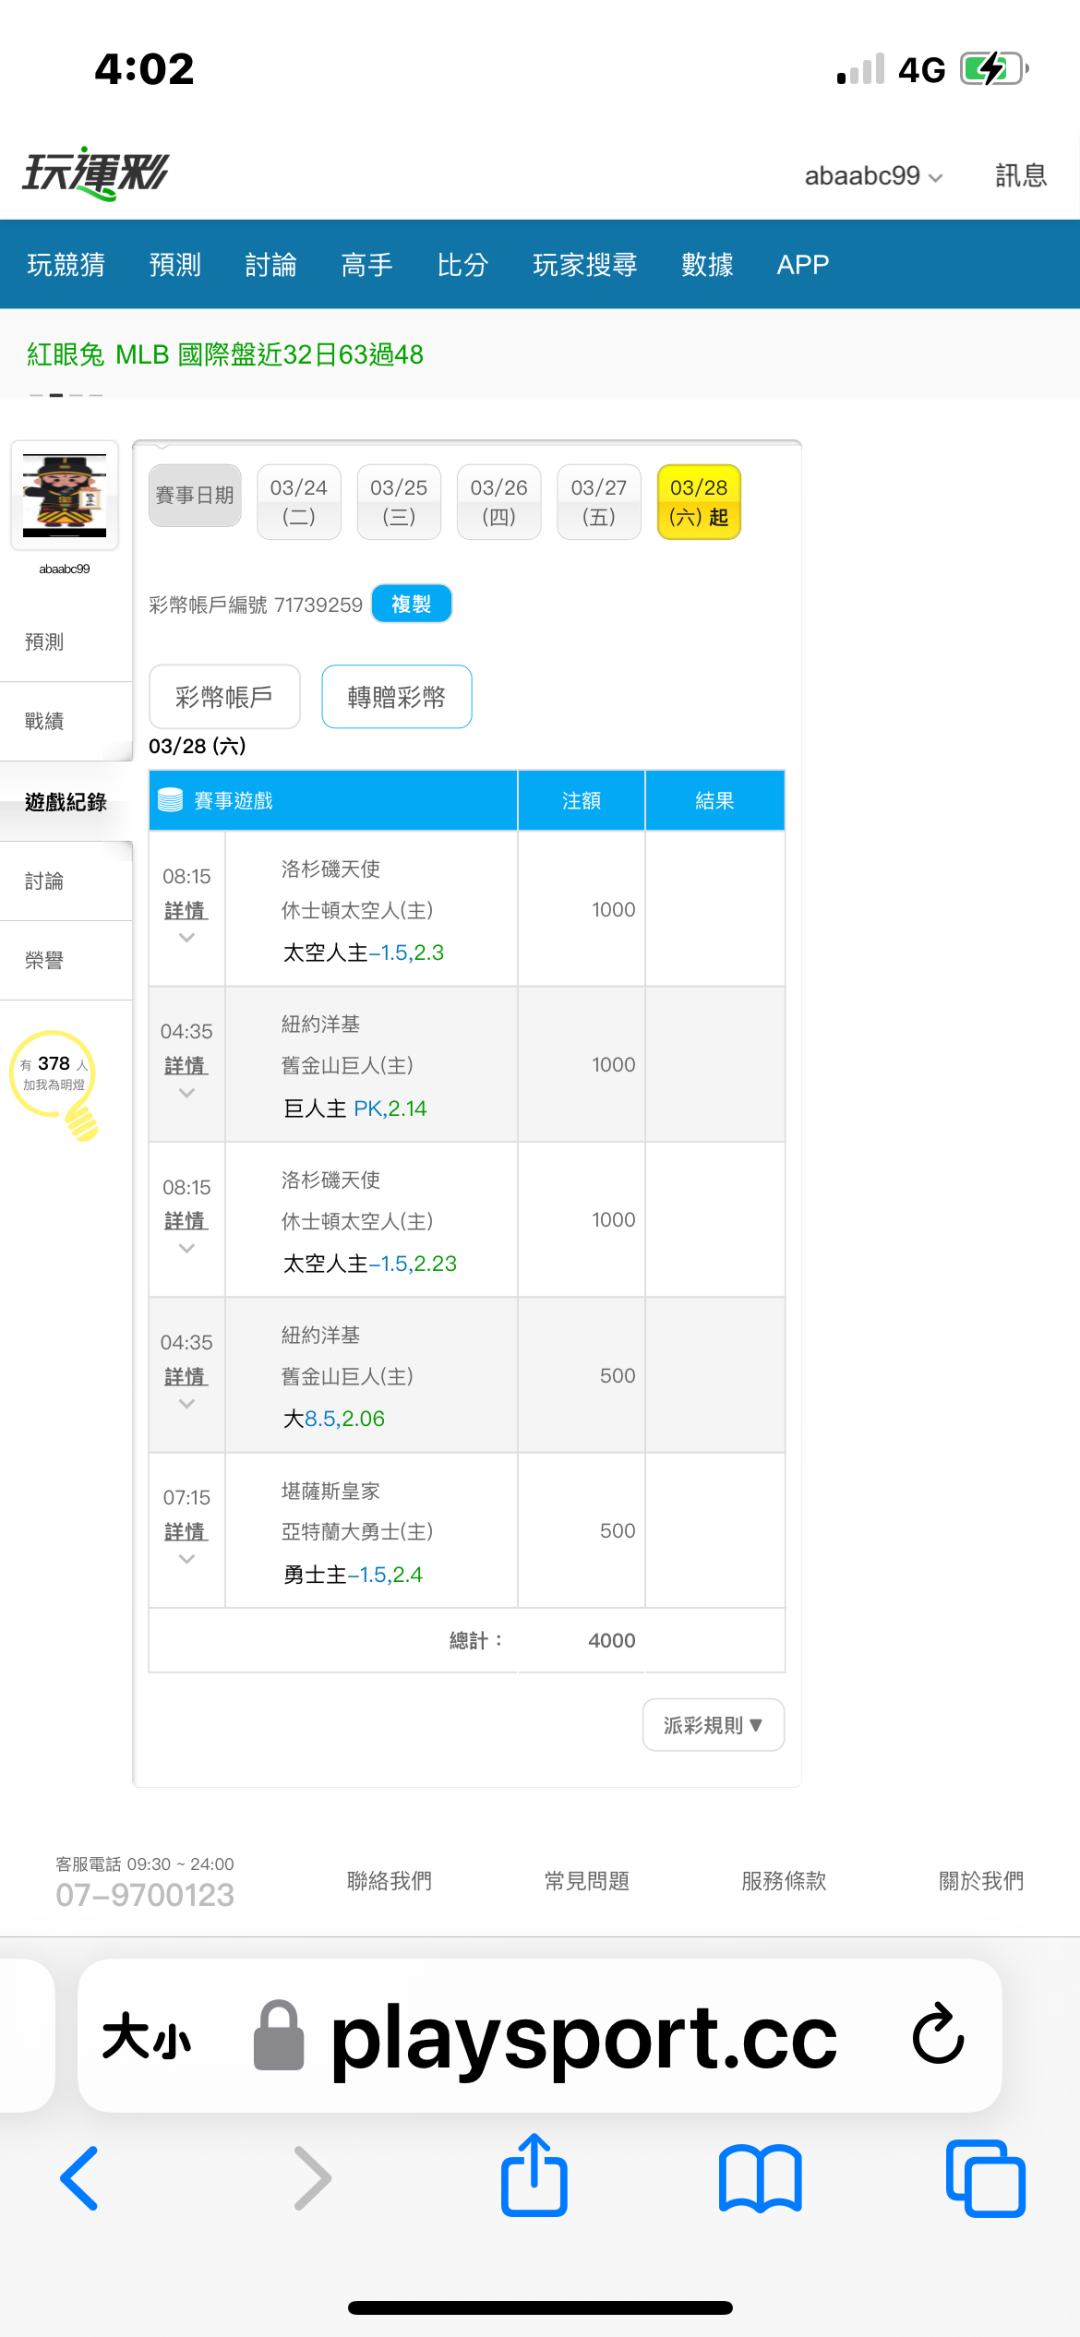Expand 詳情 for first 08:15 Angels game
The width and height of the screenshot is (1080, 2337).
[x=186, y=911]
